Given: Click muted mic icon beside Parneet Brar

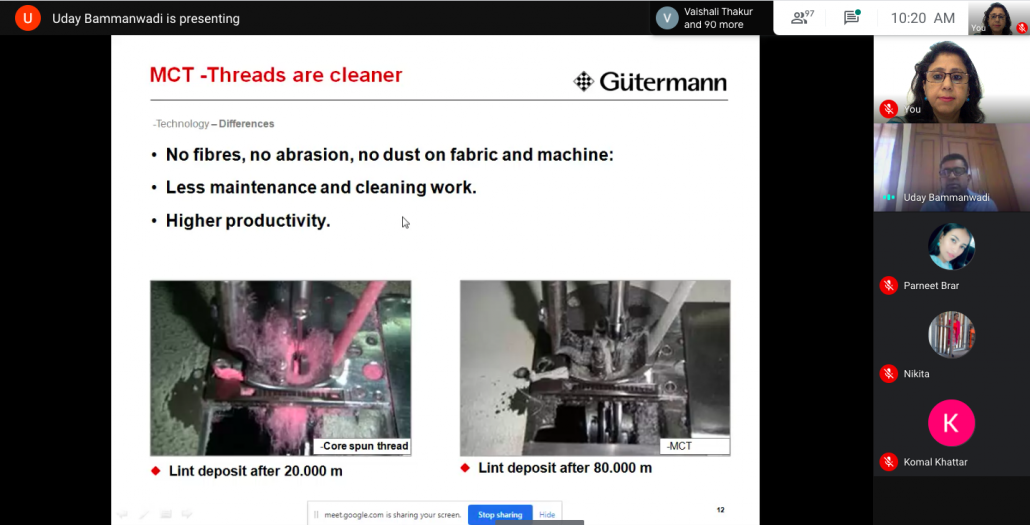Looking at the screenshot, I should point(889,286).
